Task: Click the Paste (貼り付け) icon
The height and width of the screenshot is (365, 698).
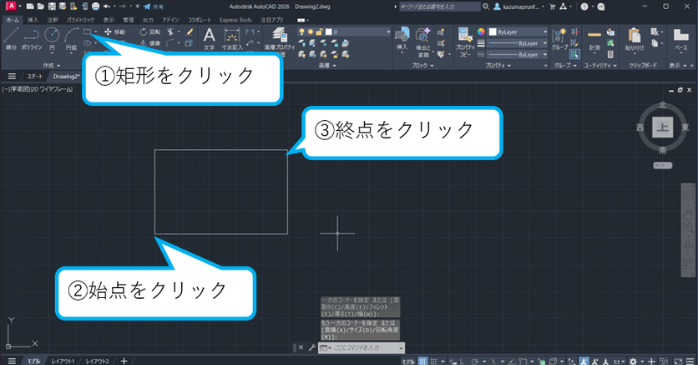Action: click(634, 38)
